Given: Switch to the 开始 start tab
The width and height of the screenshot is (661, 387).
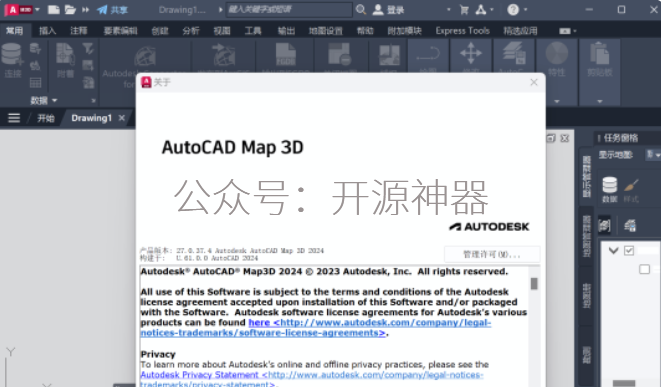Looking at the screenshot, I should click(x=46, y=118).
